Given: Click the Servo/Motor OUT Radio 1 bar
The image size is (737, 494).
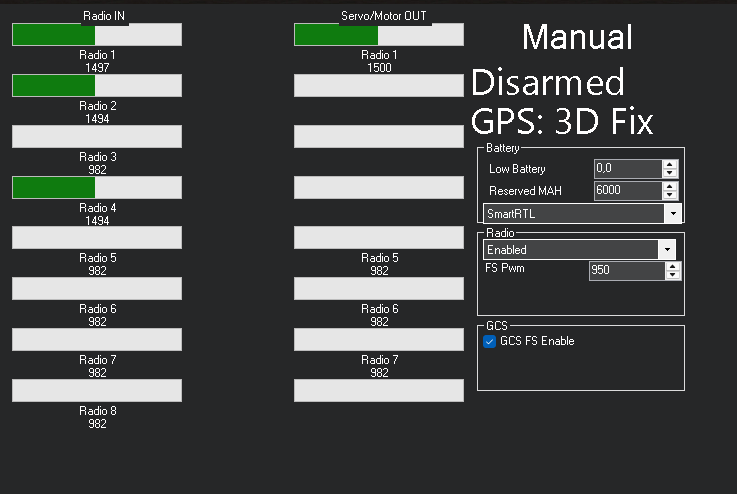Looking at the screenshot, I should (x=378, y=35).
